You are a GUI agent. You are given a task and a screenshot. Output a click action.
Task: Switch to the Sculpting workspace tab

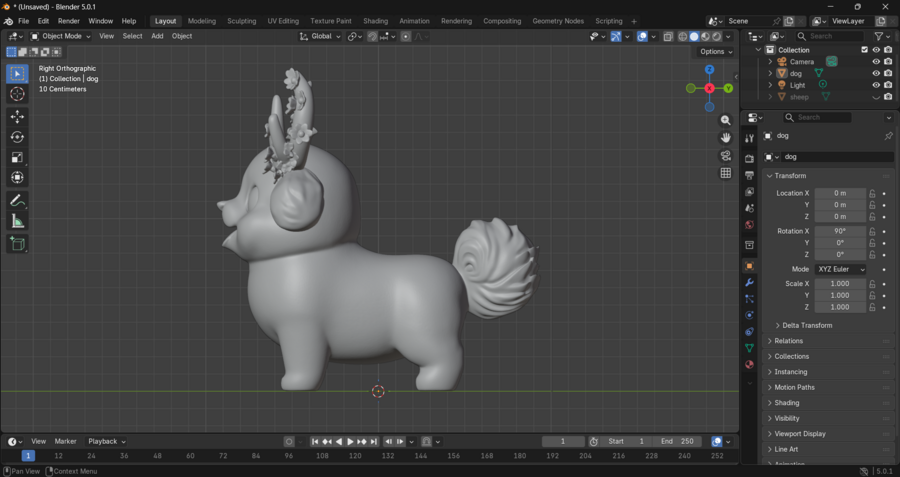tap(241, 21)
